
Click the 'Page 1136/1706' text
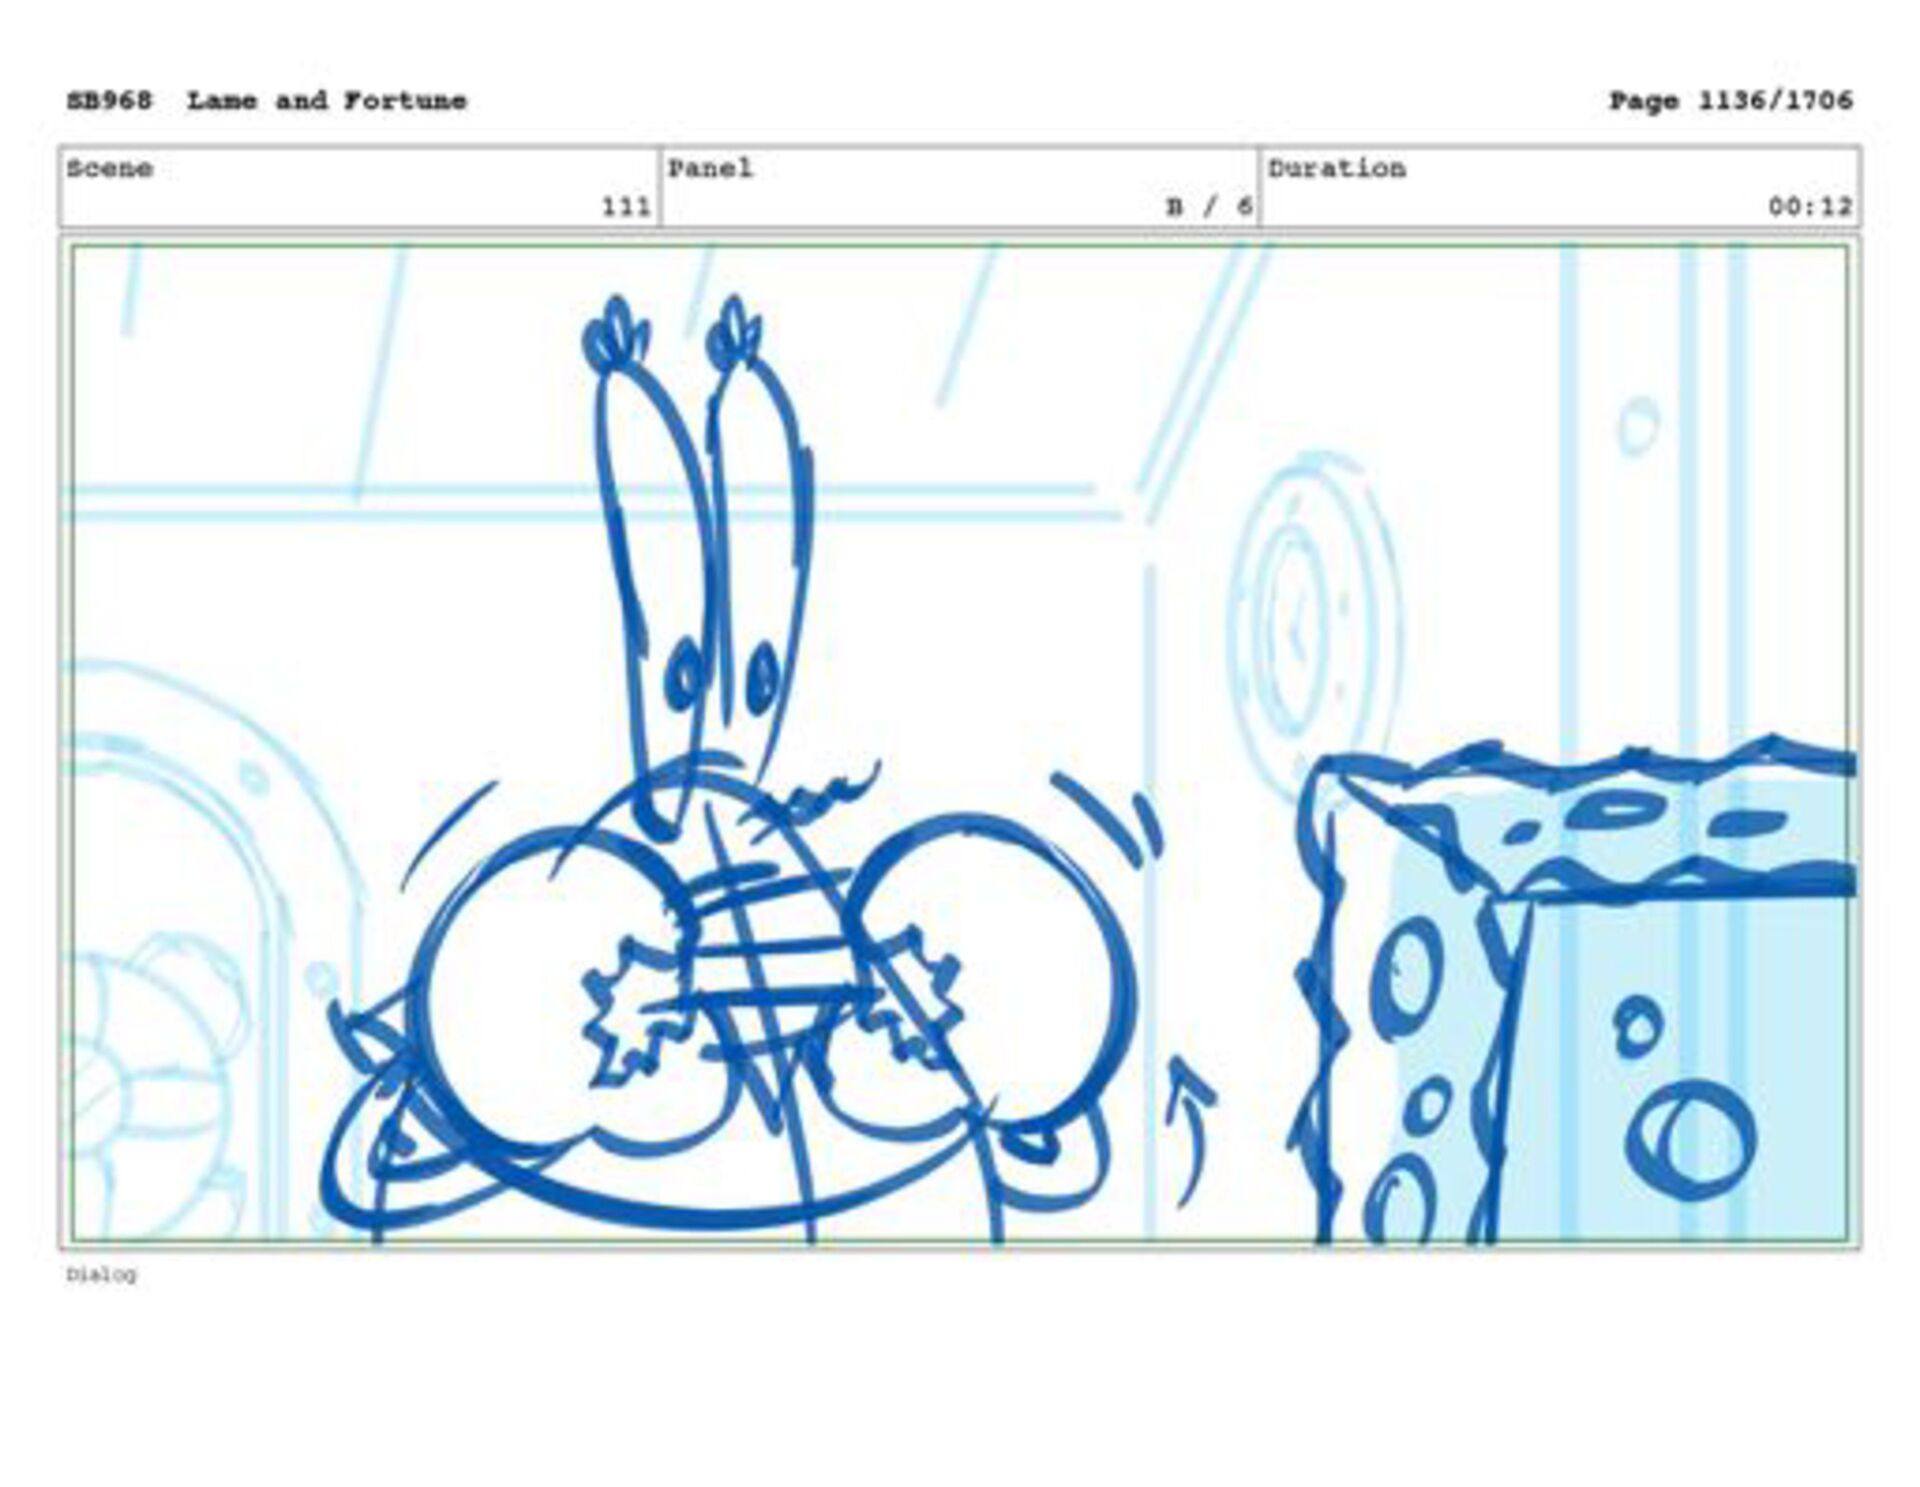pos(1730,101)
